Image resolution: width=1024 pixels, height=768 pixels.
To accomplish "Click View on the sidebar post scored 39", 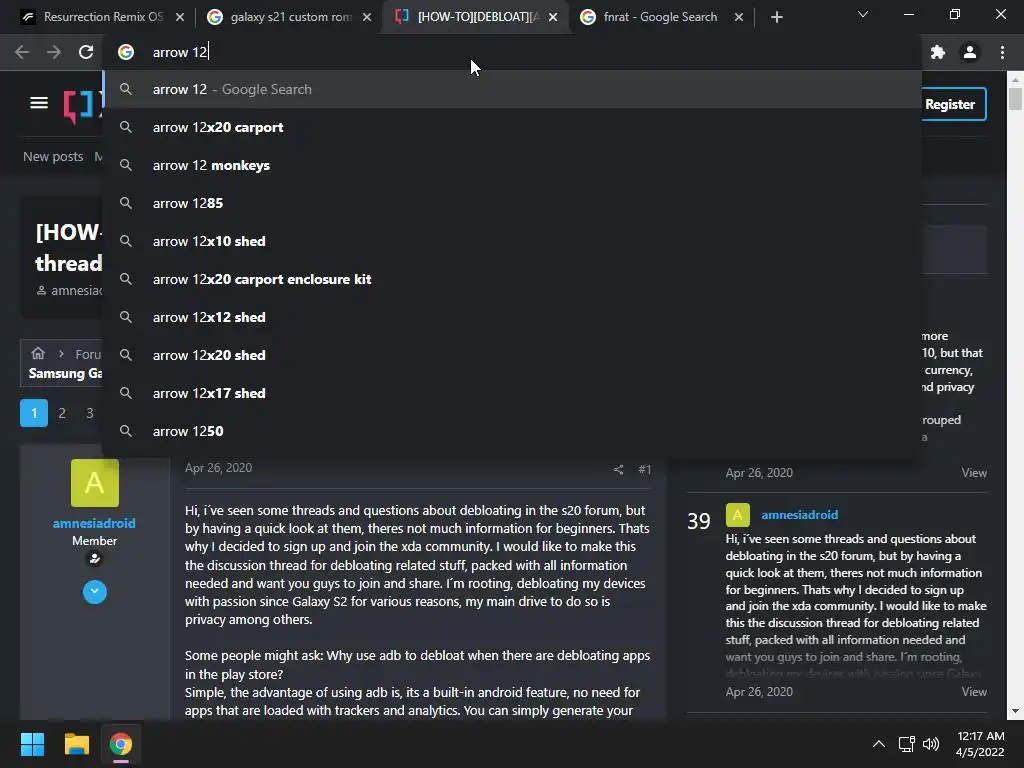I will [x=974, y=692].
